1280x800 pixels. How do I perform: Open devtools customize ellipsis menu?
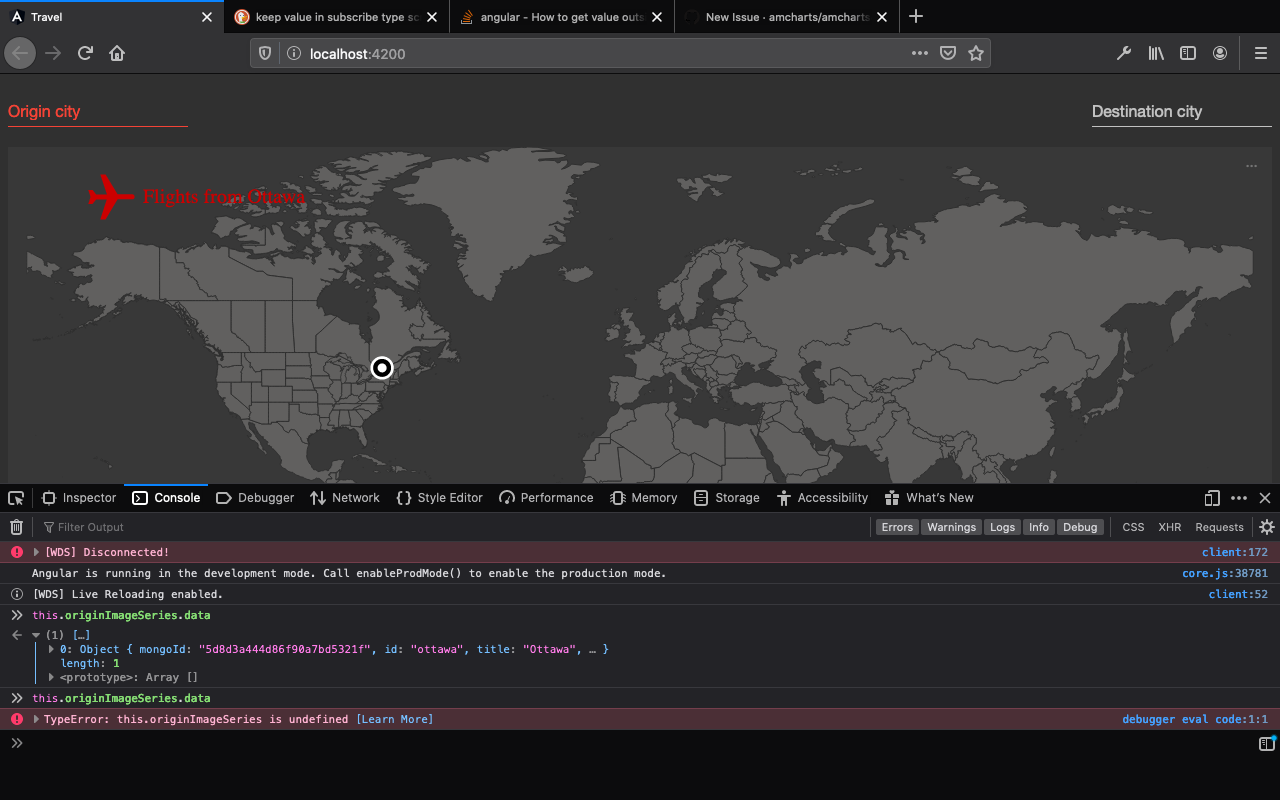(1239, 497)
